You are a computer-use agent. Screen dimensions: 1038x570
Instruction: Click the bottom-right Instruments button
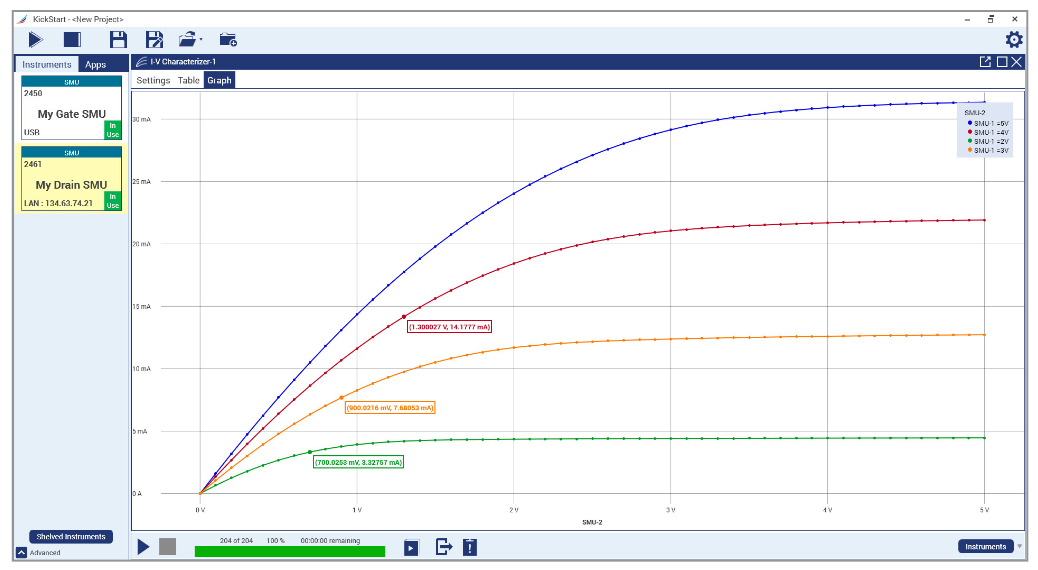(x=986, y=546)
